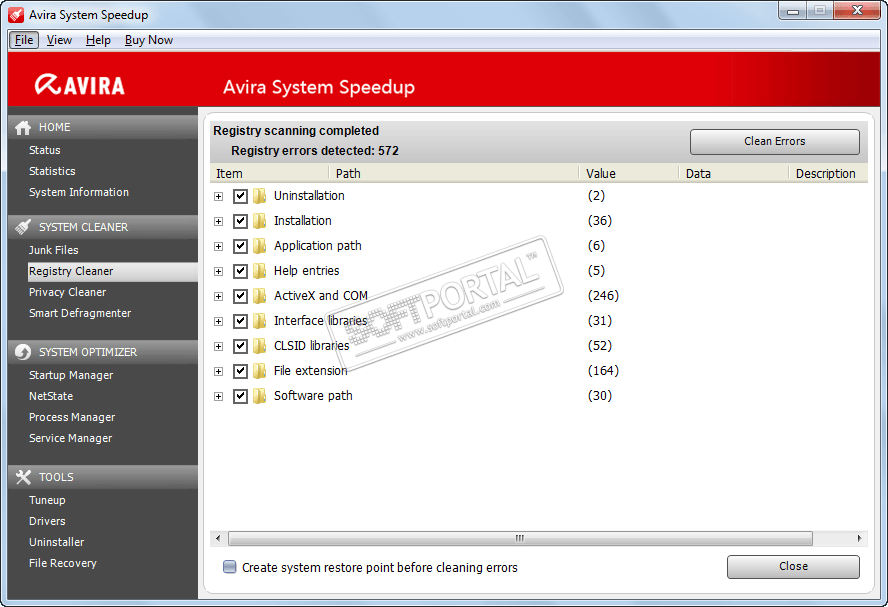Click the Clean Errors button
This screenshot has height=607, width=888.
coord(774,142)
